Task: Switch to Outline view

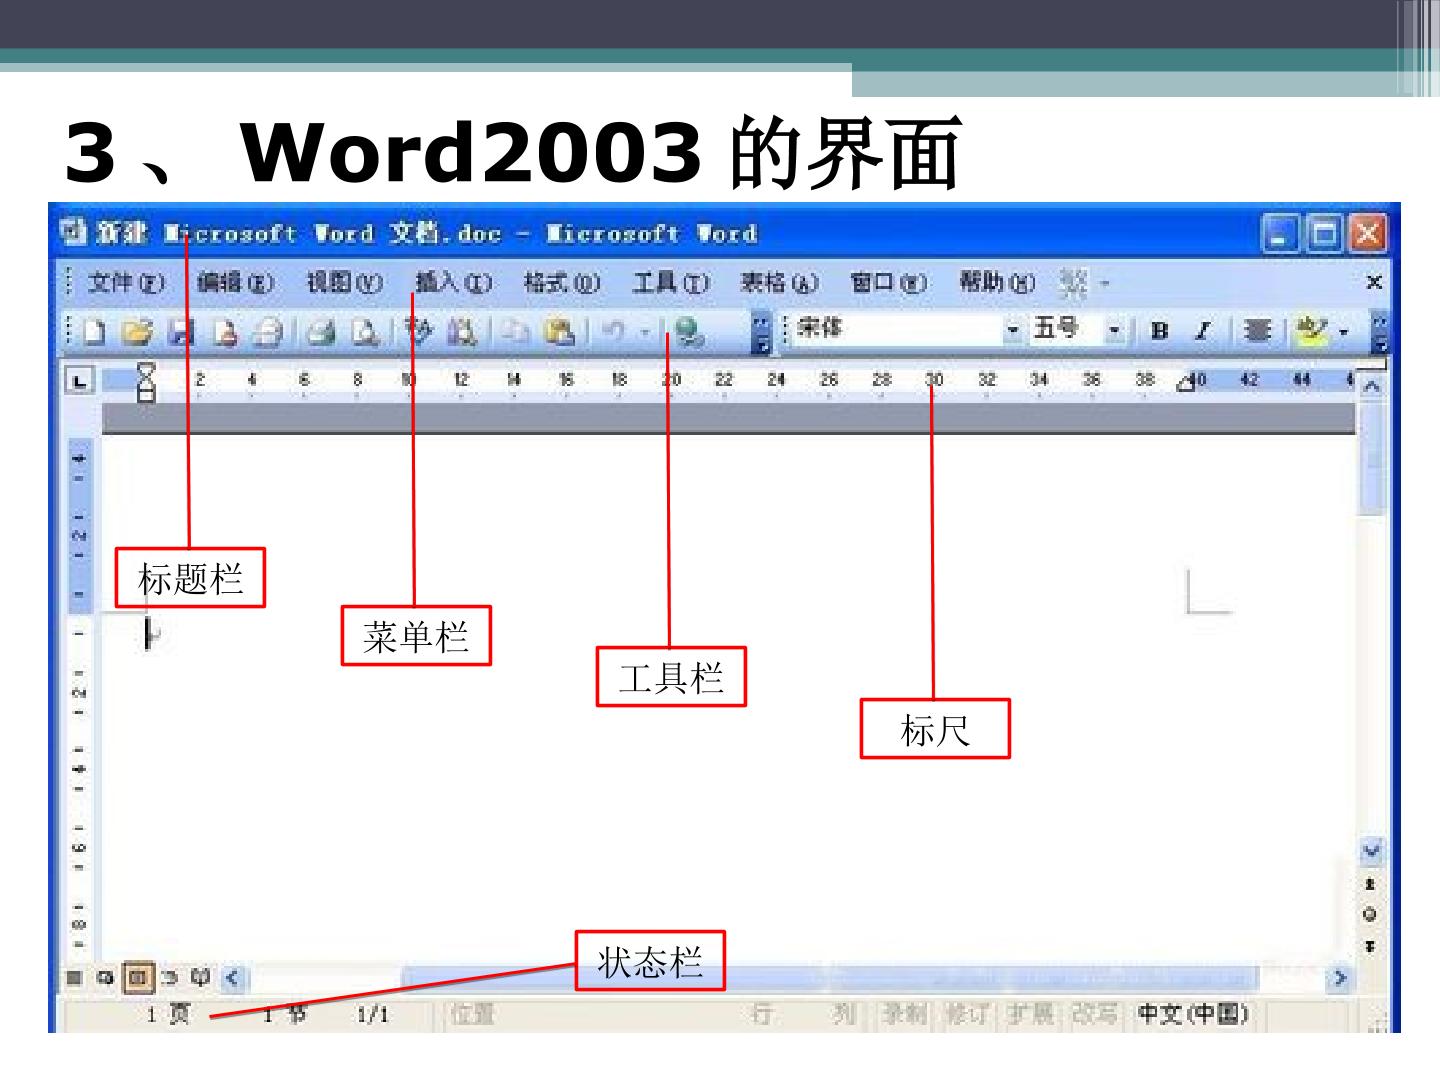Action: tap(170, 977)
